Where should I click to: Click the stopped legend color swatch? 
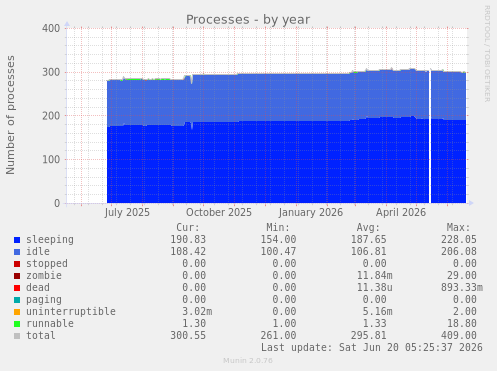pos(17,264)
